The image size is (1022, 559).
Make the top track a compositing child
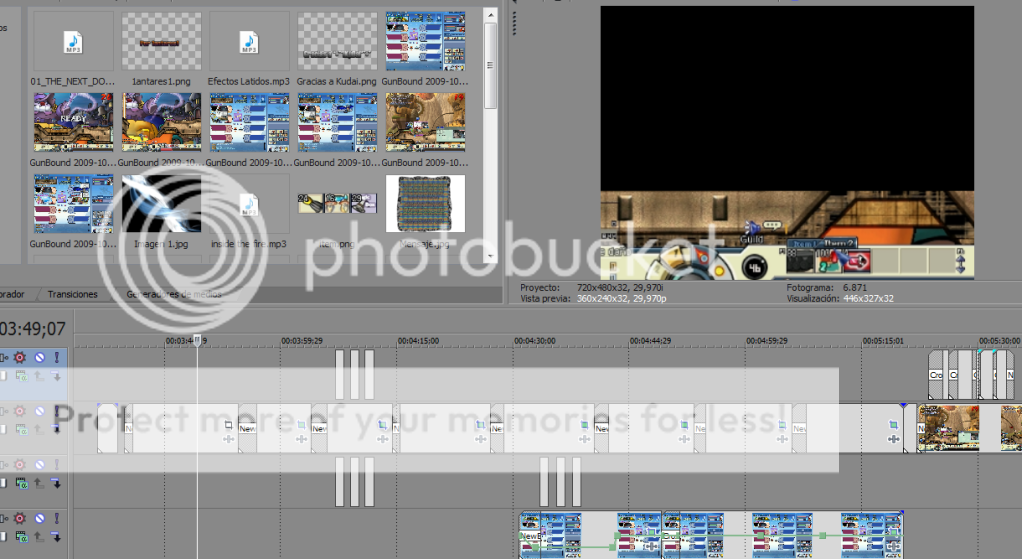[x=56, y=376]
